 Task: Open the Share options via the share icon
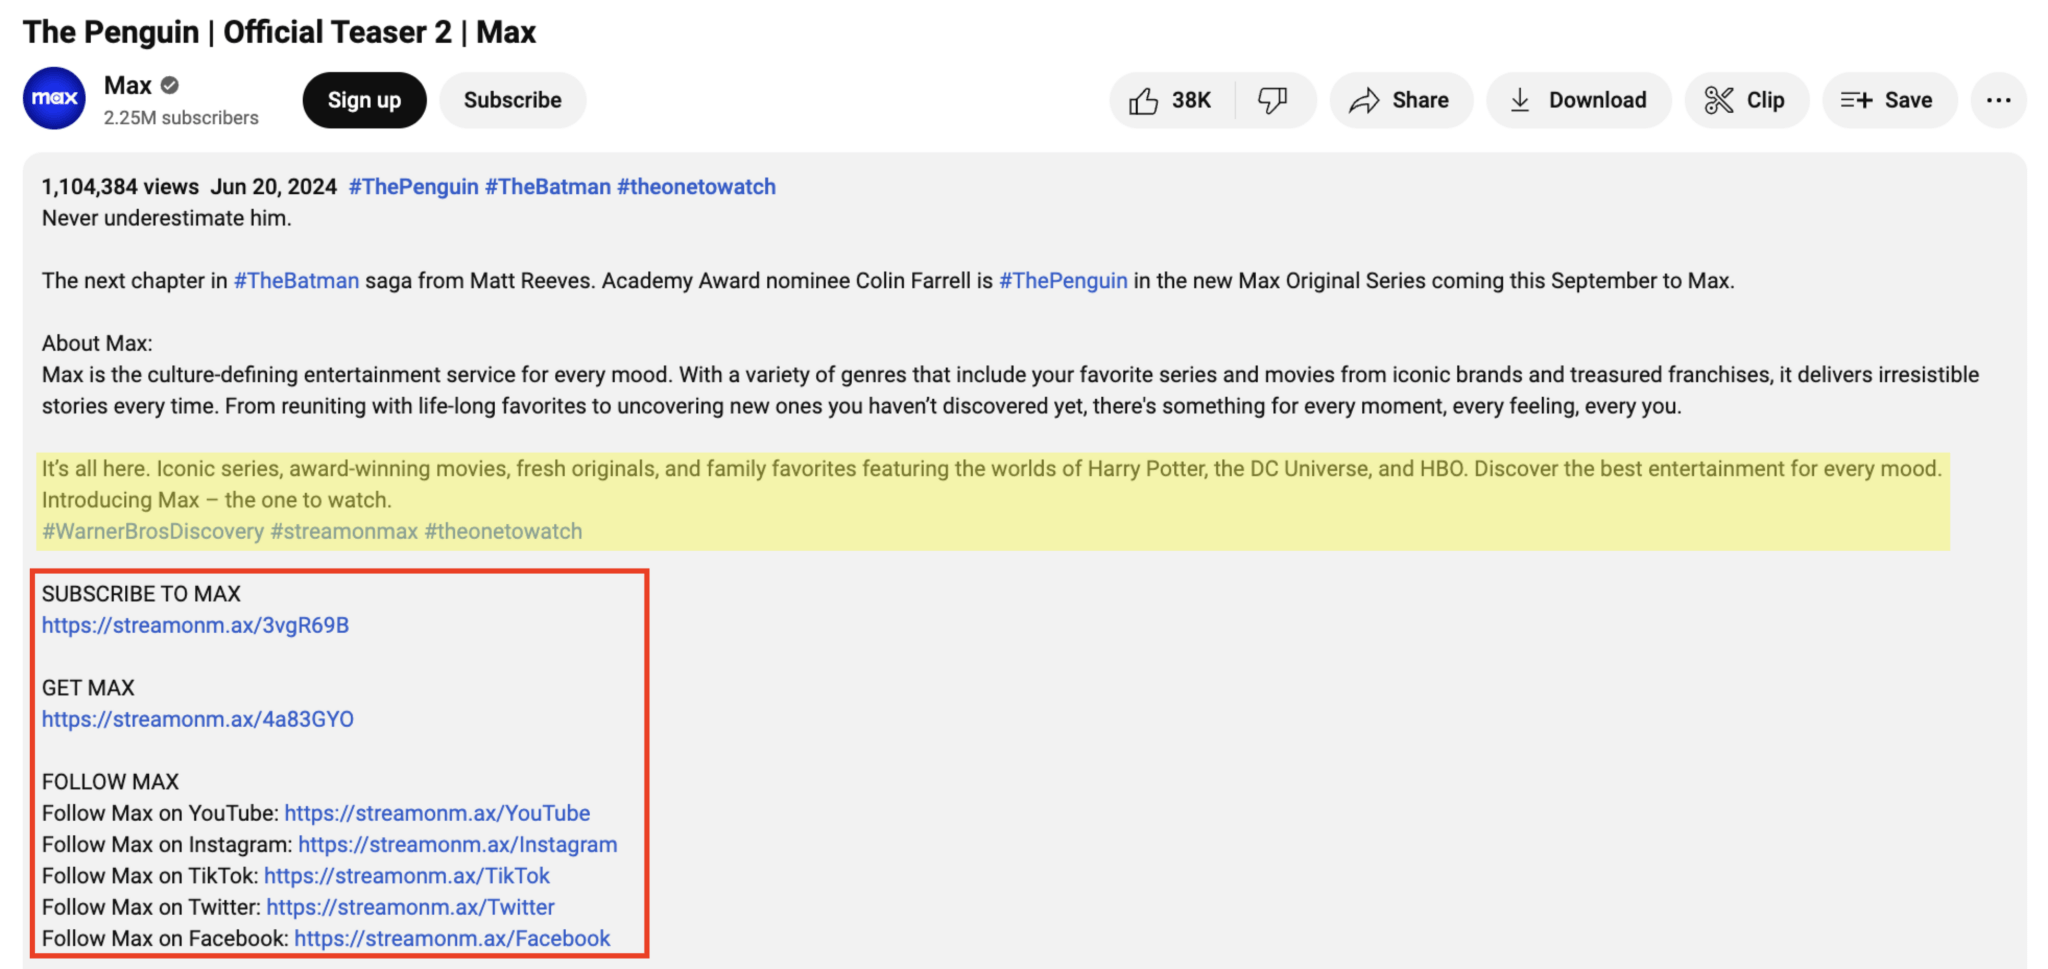[x=1365, y=100]
